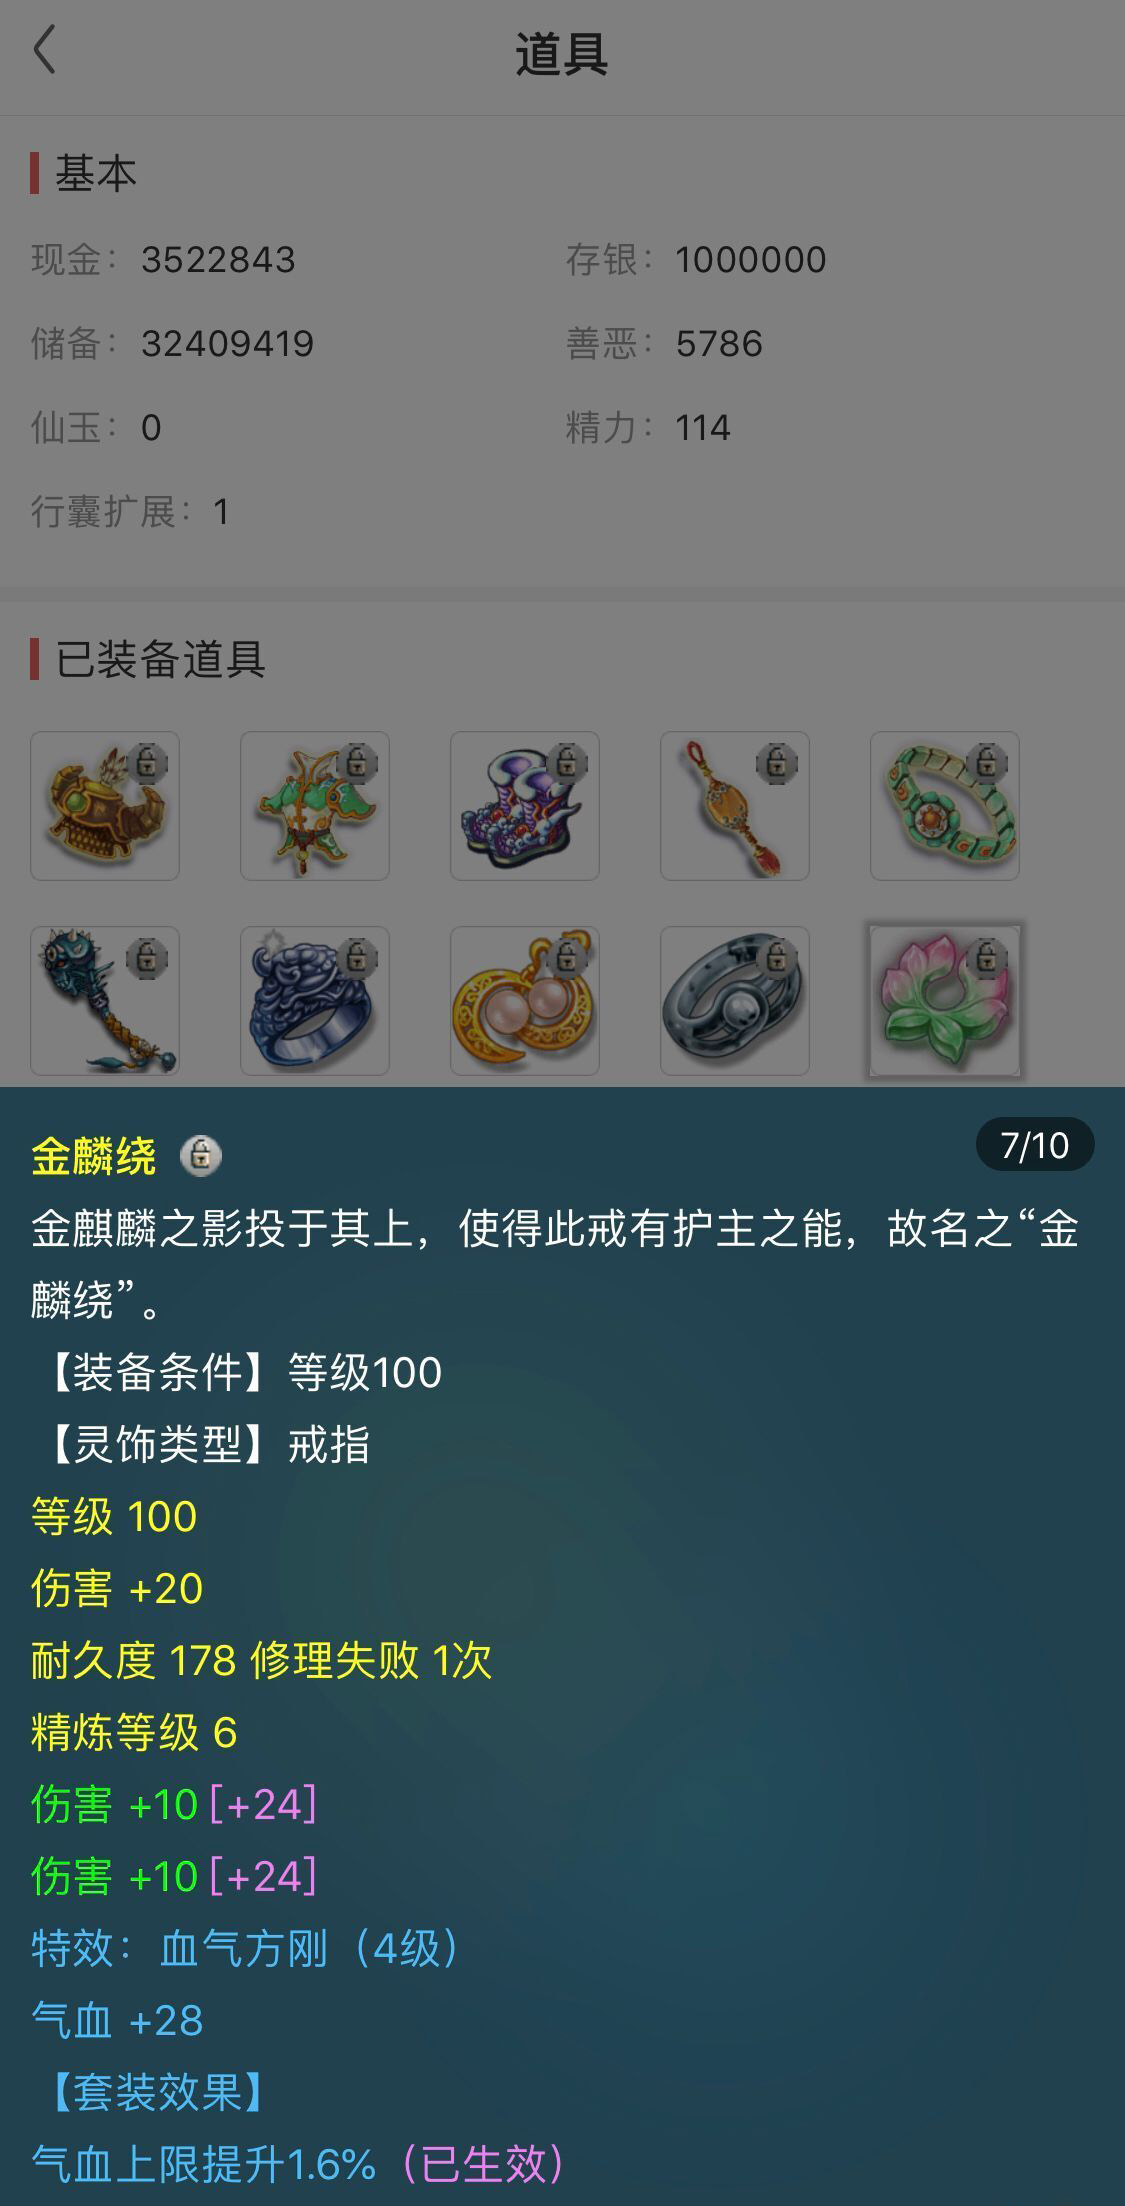Tap the 【套装效果】 label

click(x=157, y=2092)
